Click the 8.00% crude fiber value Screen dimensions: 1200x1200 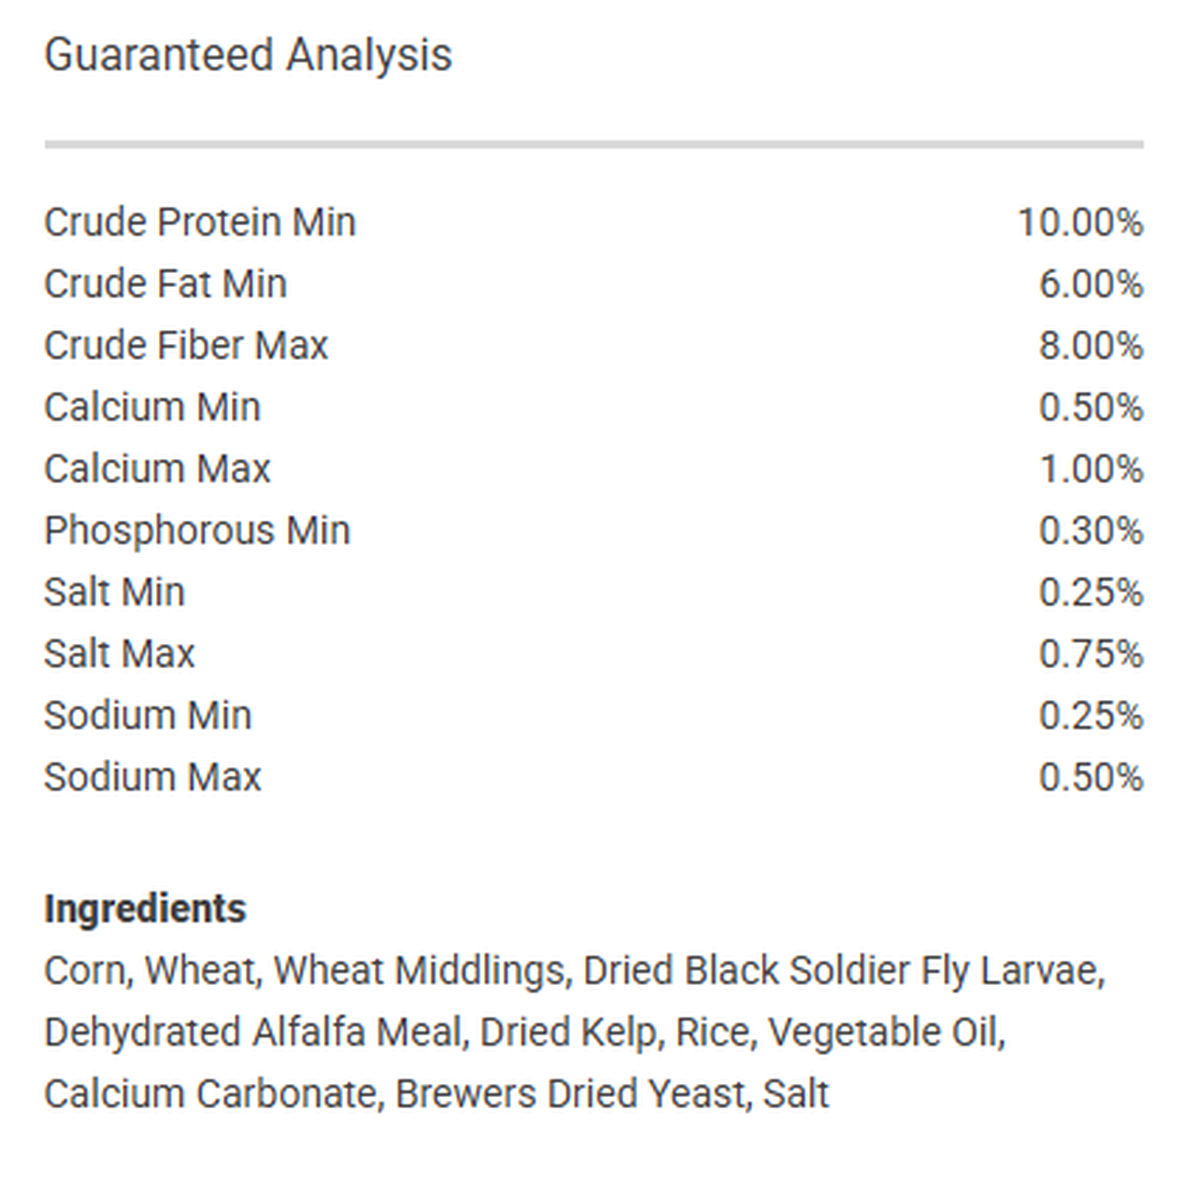(1091, 346)
